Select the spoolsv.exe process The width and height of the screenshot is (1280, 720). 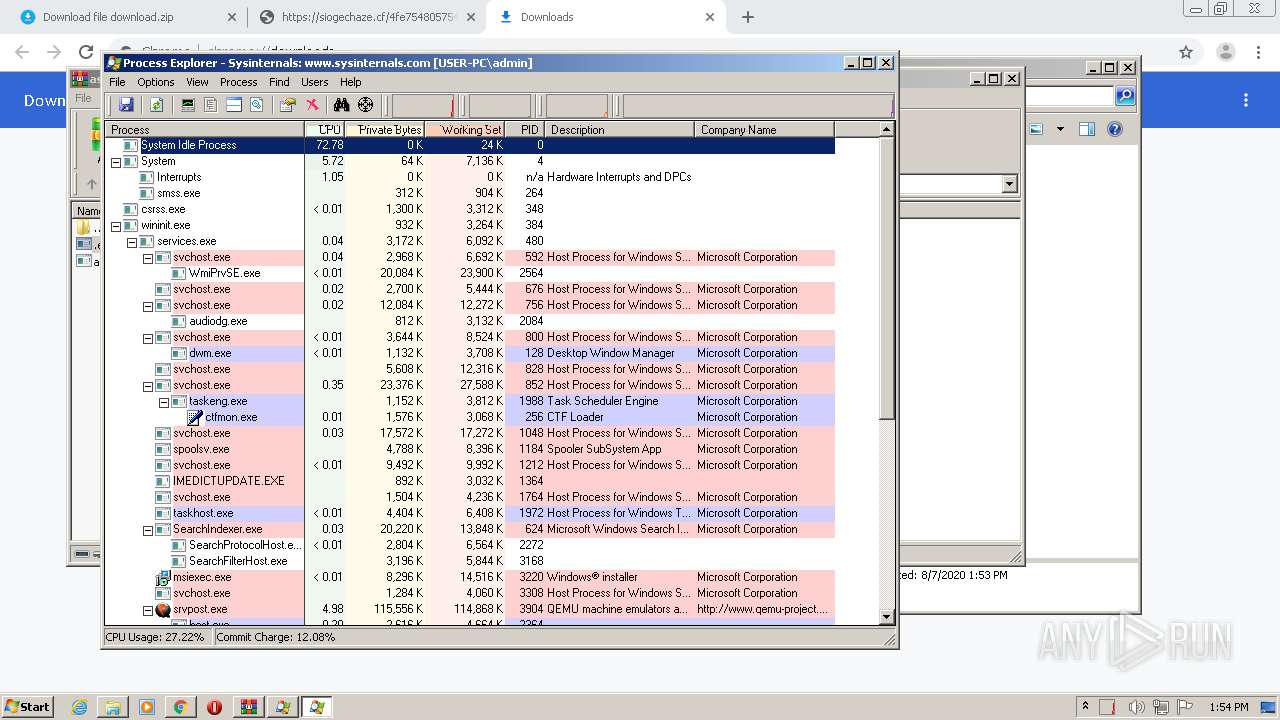point(470,449)
